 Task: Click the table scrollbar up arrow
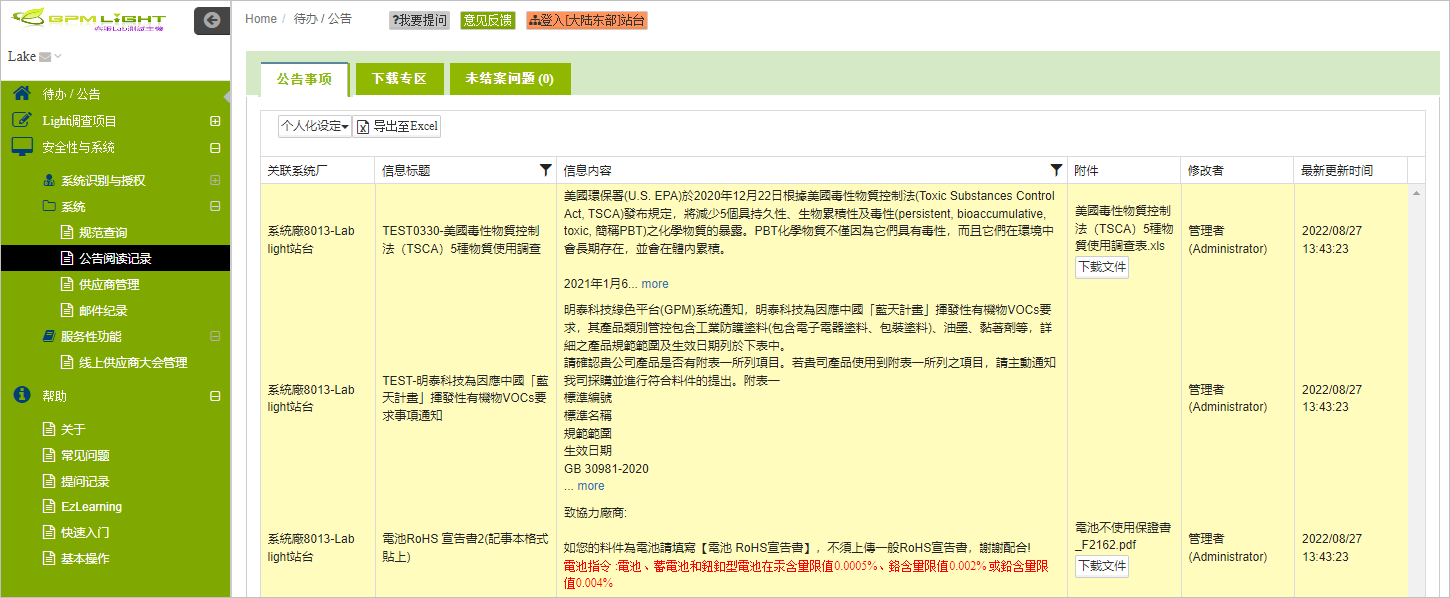click(x=1417, y=192)
